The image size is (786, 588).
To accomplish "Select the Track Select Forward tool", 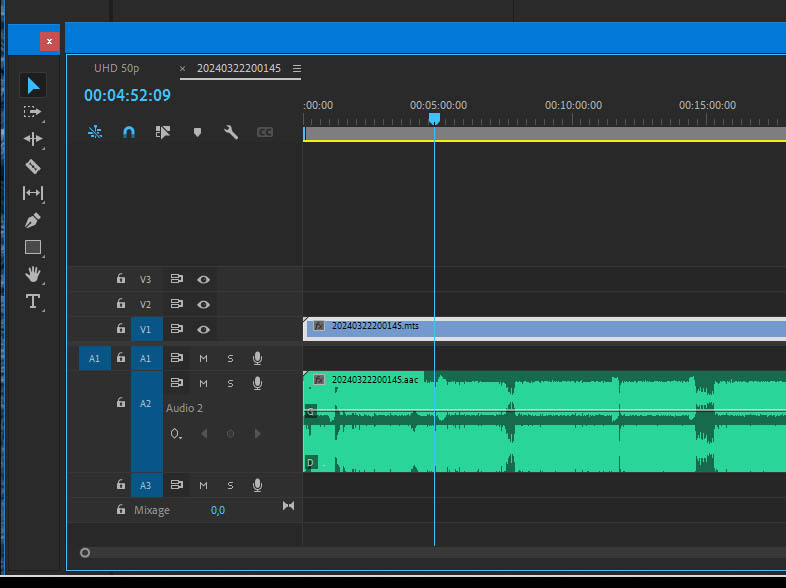I will 33,112.
